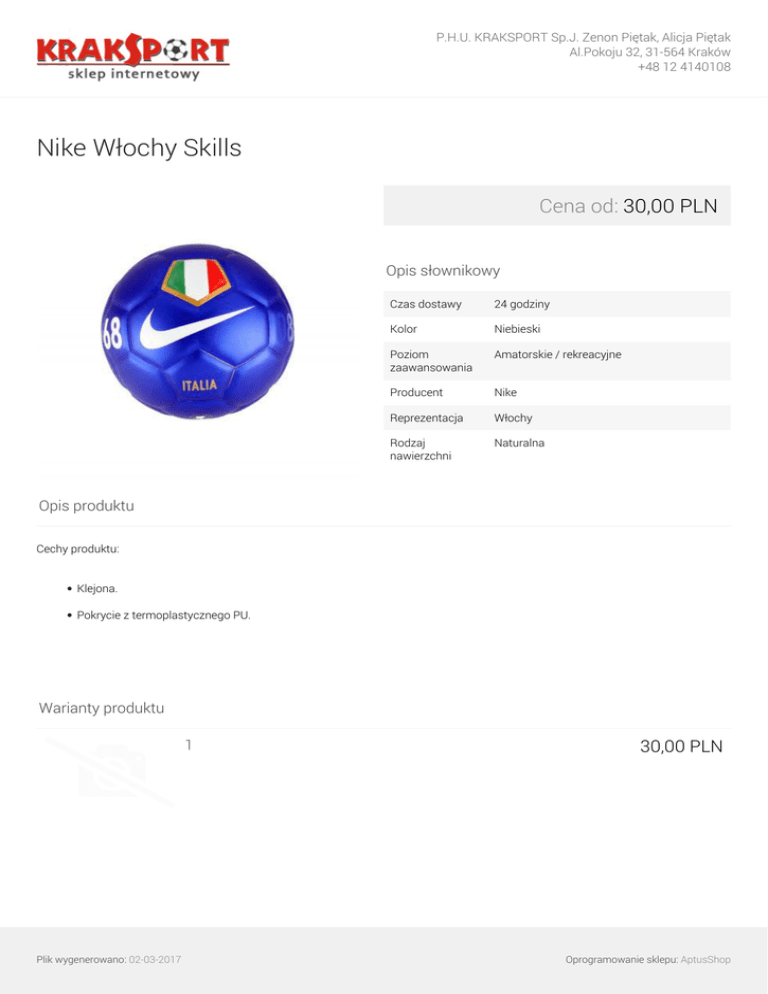Click the Kolor value Niebieski
The image size is (768, 994).
(x=517, y=329)
